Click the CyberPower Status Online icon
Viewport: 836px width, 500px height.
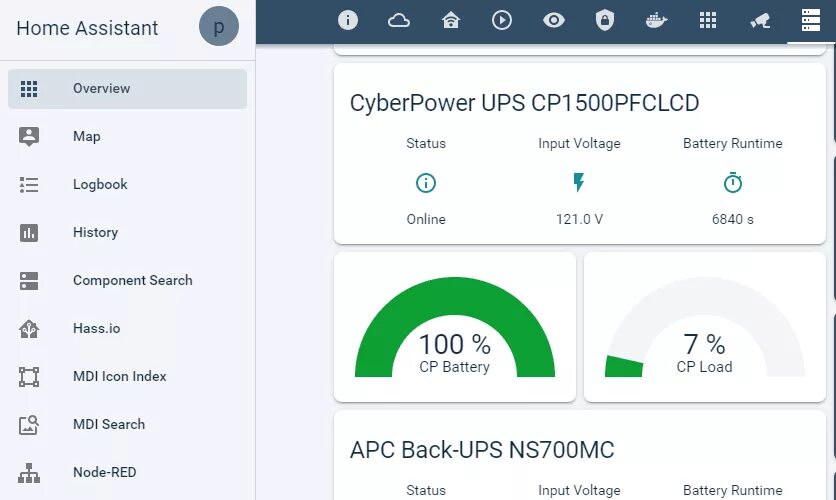pyautogui.click(x=426, y=183)
